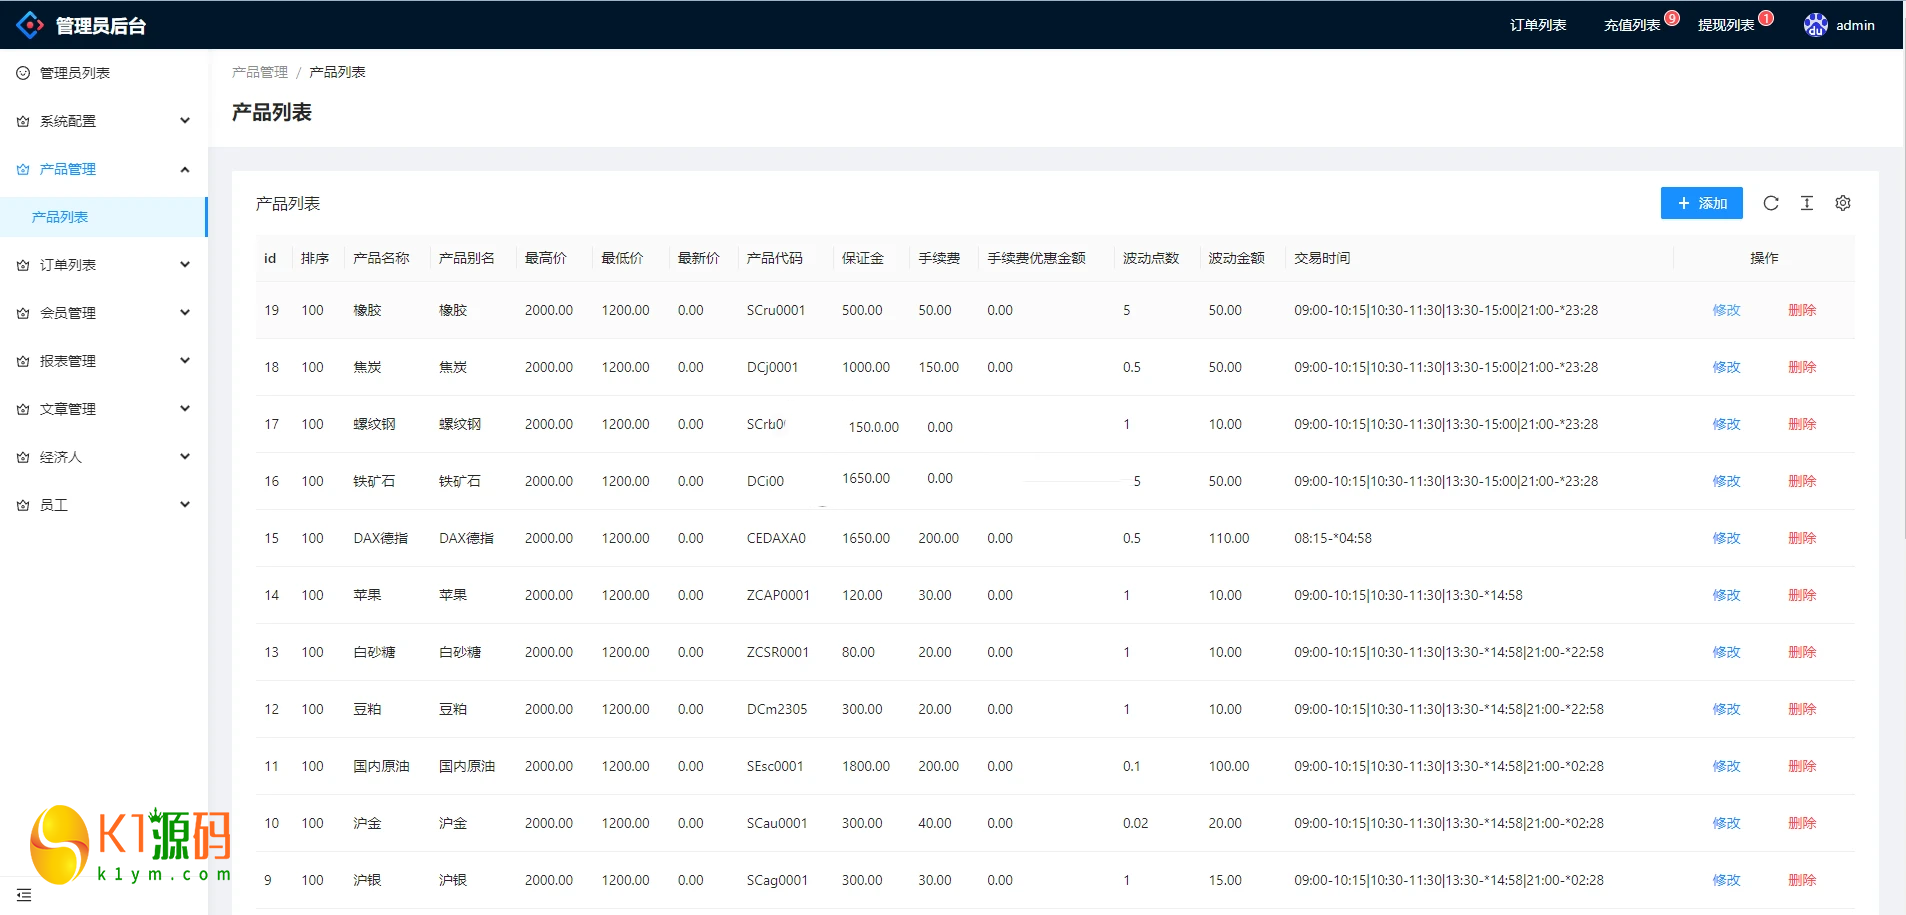Click 删除 for the DAX德指 product row
This screenshot has width=1906, height=915.
pyautogui.click(x=1801, y=538)
